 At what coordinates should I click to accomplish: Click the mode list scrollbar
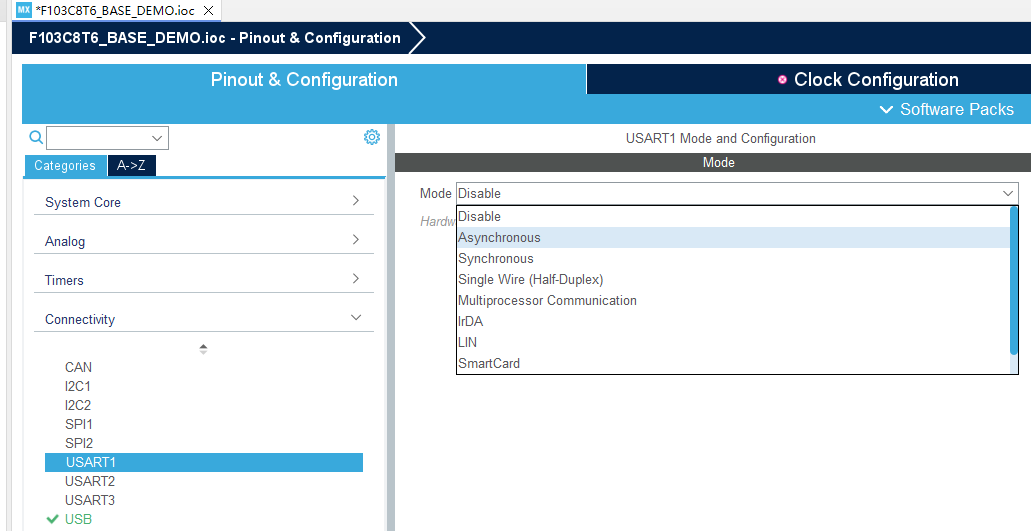coord(1014,281)
